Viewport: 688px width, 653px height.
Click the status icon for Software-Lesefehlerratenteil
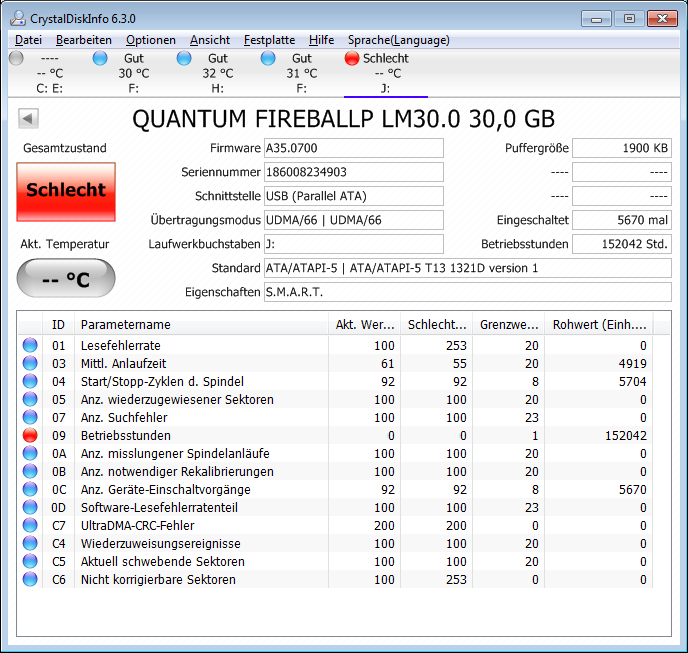[x=30, y=507]
